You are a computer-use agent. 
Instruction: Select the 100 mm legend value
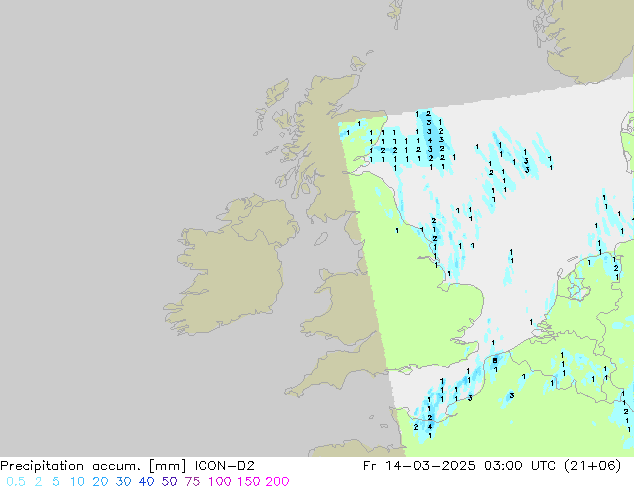(220, 482)
